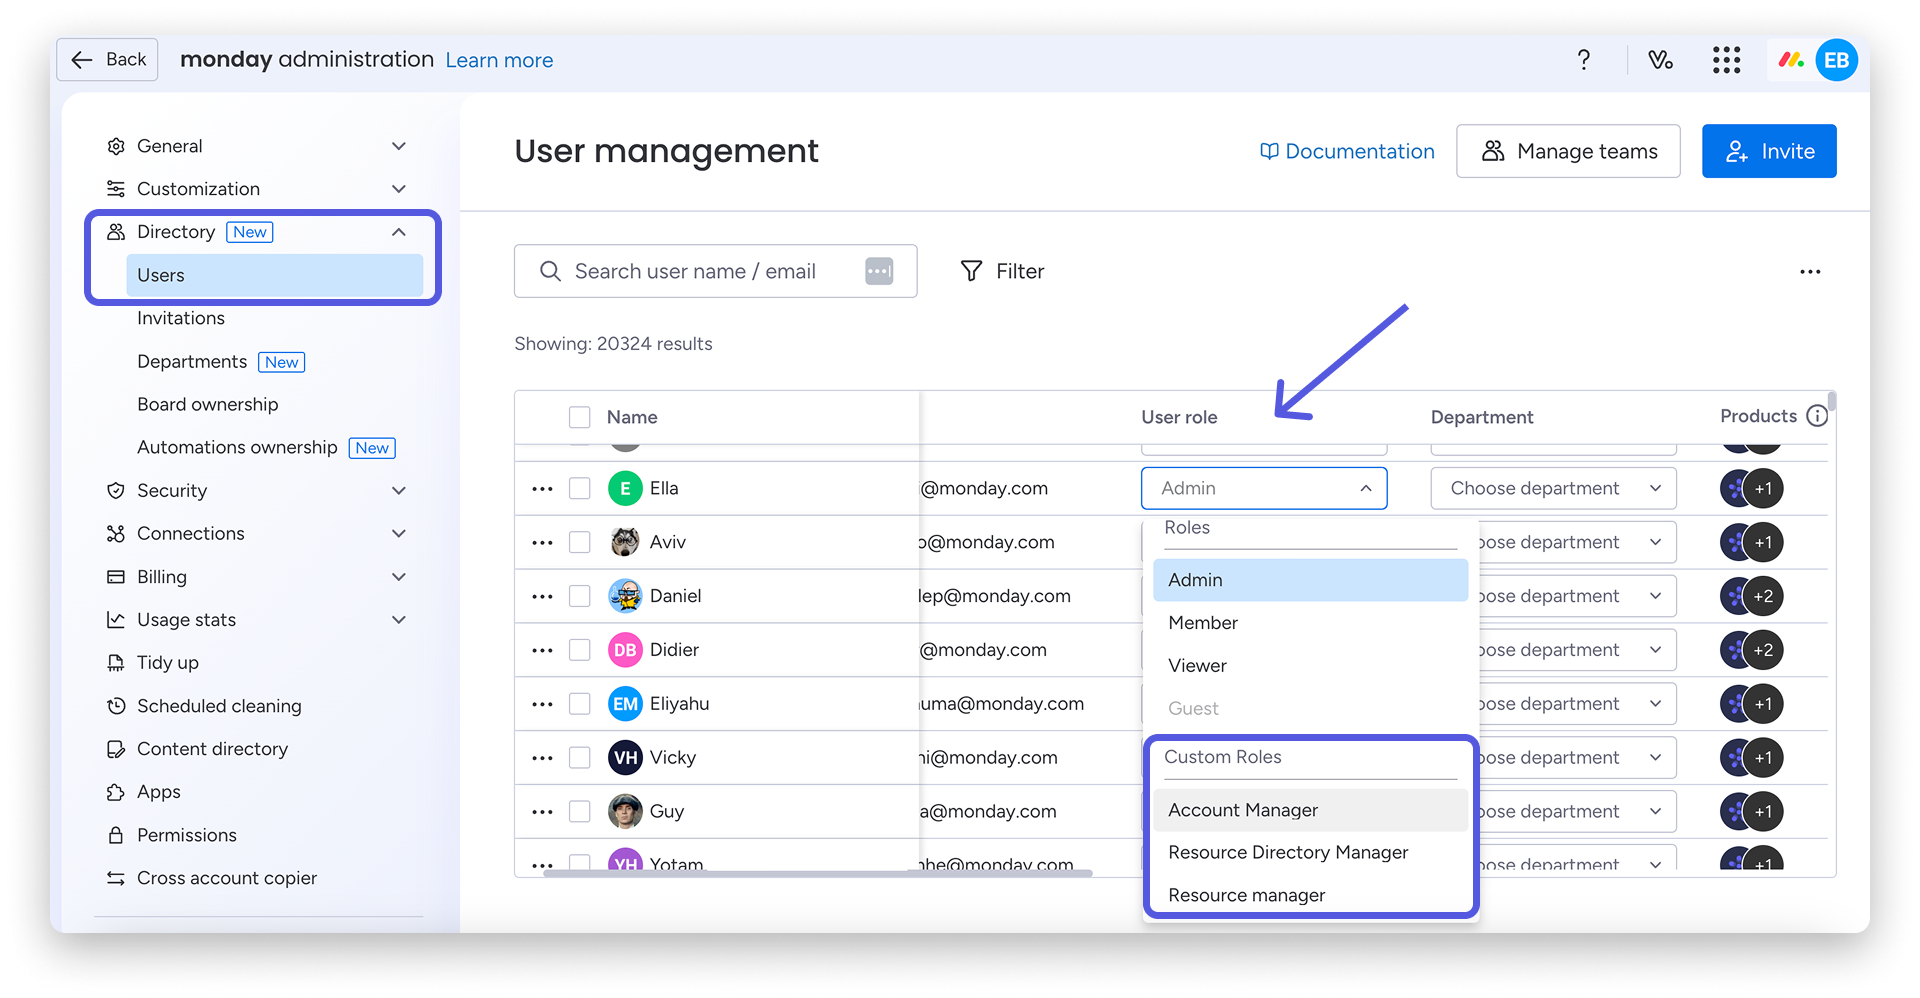This screenshot has height=998, width=1920.
Task: Open row actions menu for Daniel
Action: tap(542, 597)
